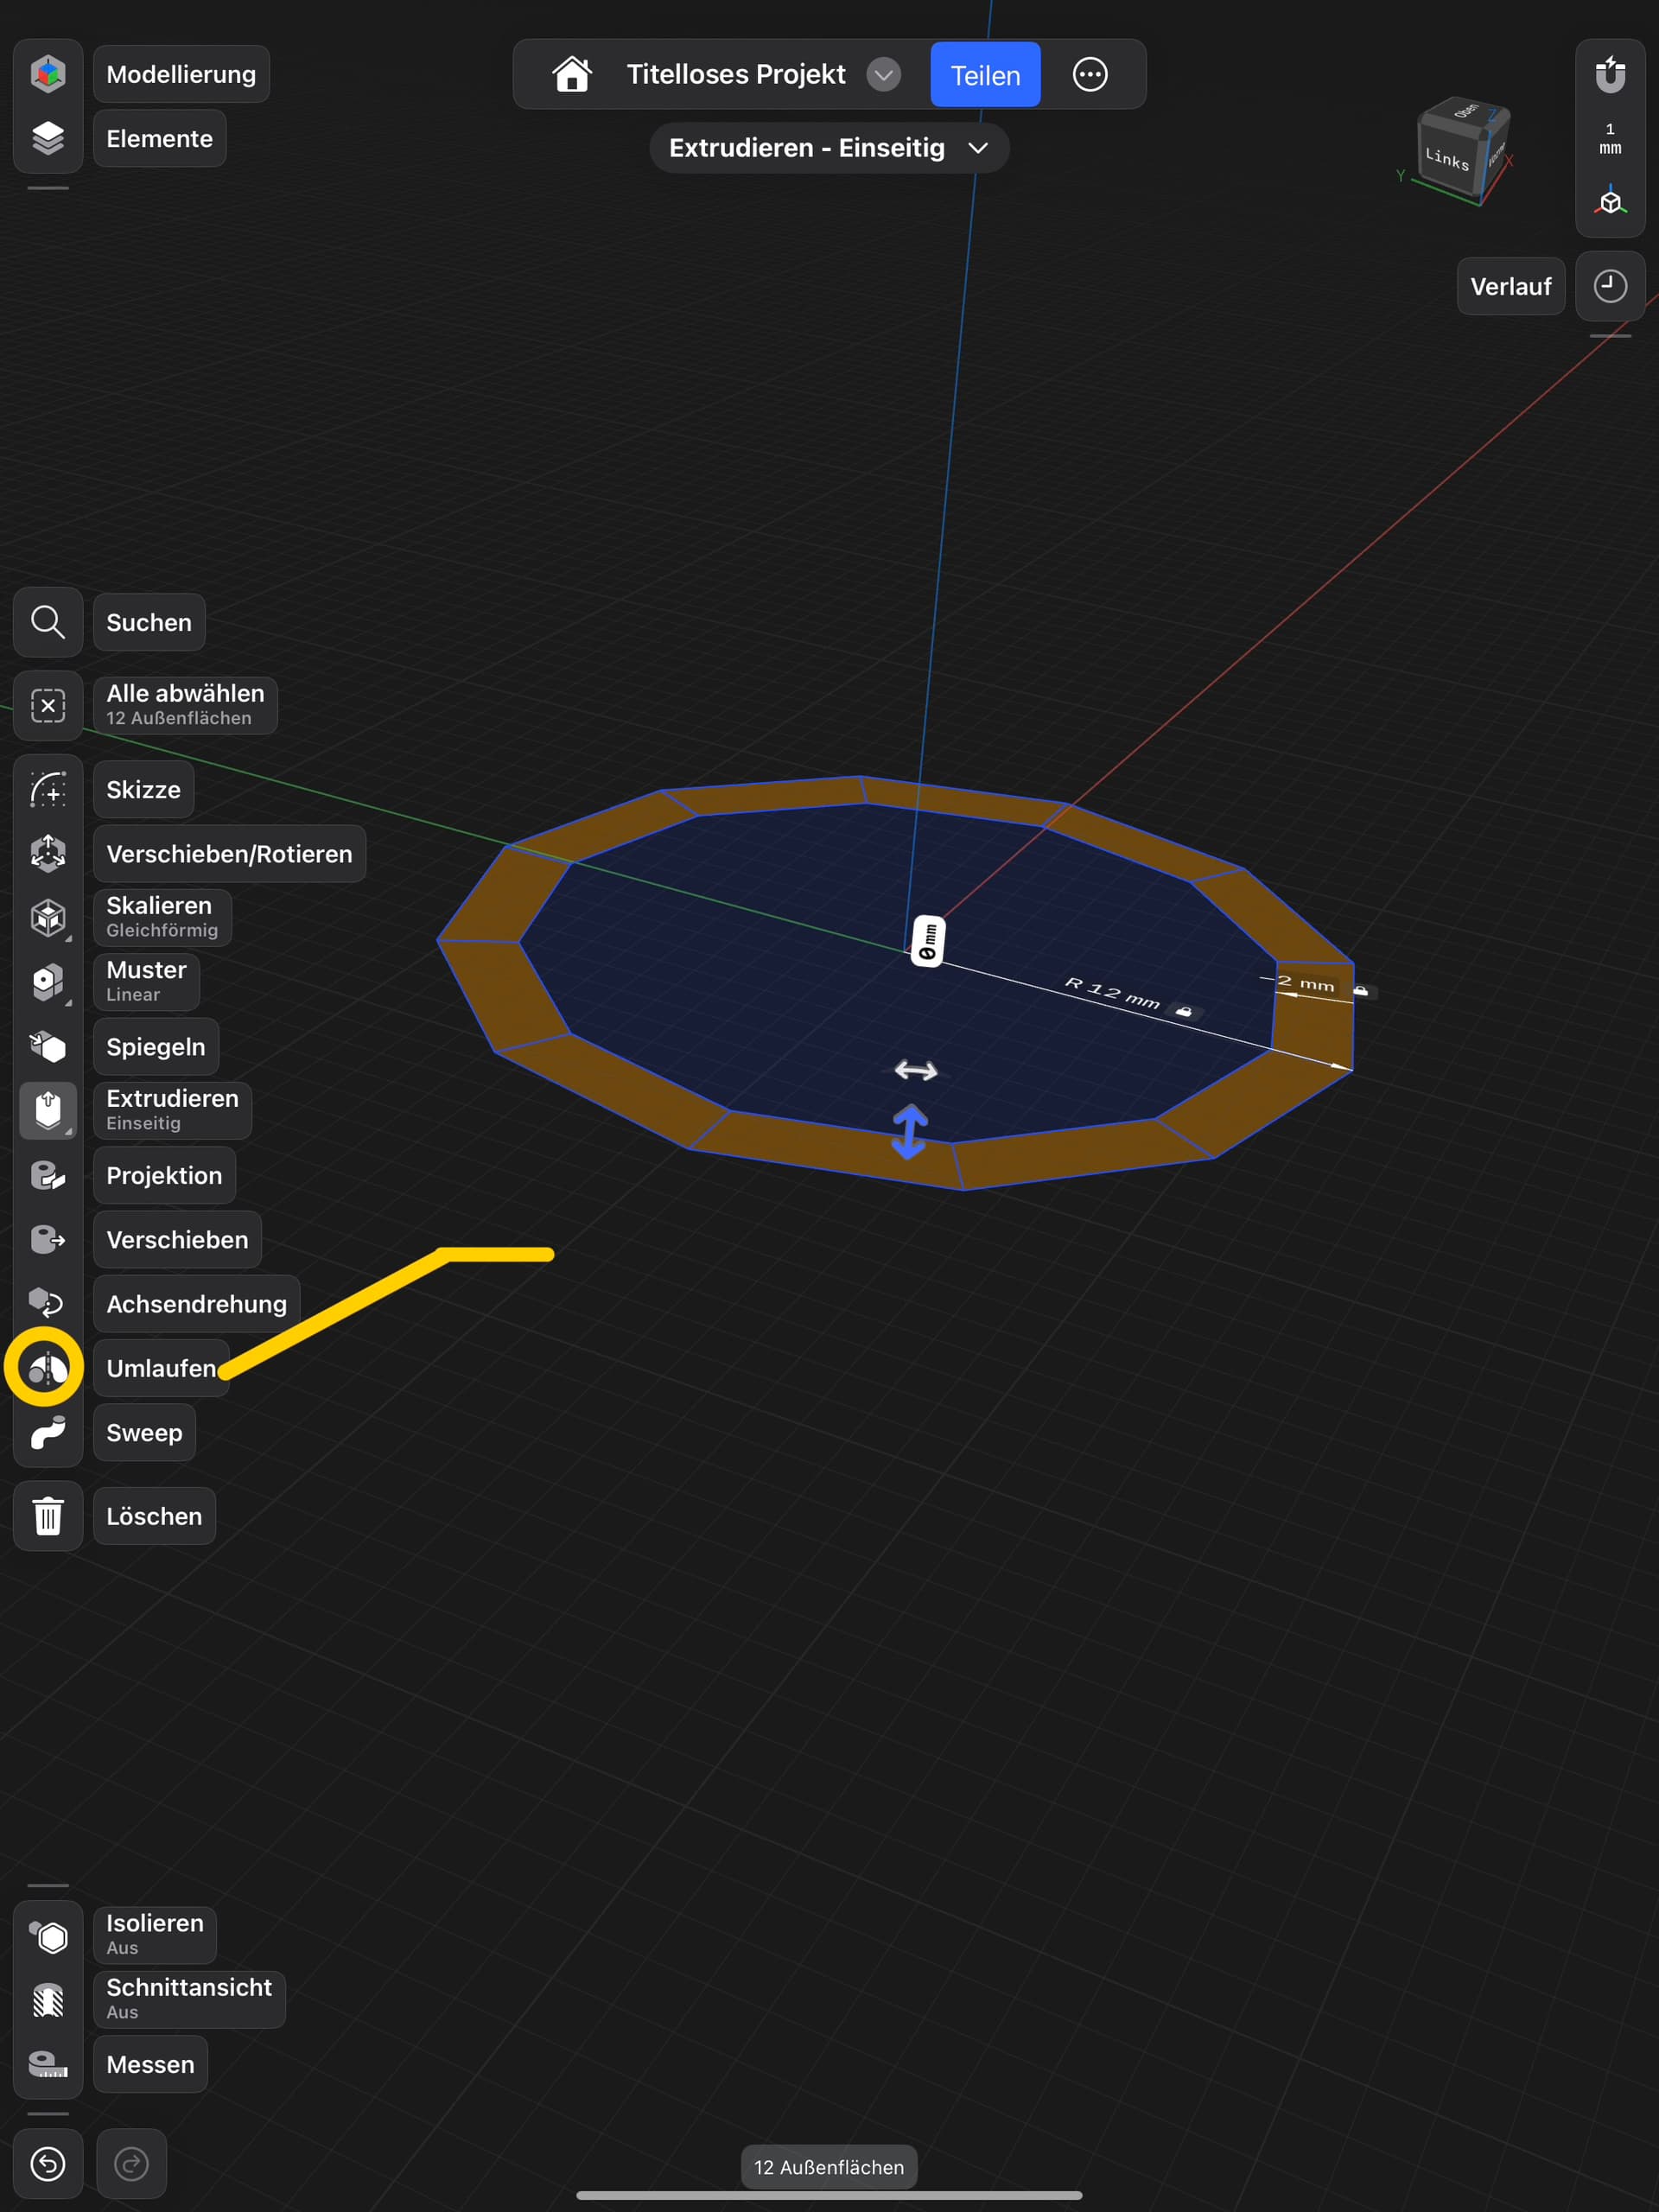Click the Extrudieren Einseitig label

(172, 1110)
